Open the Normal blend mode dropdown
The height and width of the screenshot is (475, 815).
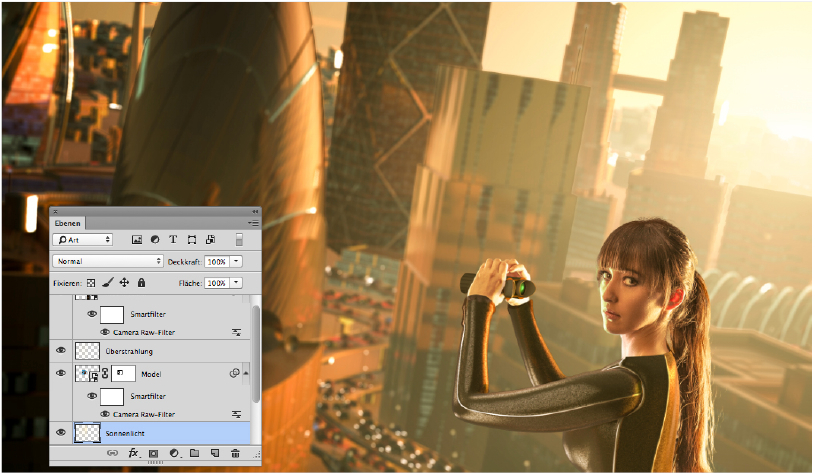(108, 261)
